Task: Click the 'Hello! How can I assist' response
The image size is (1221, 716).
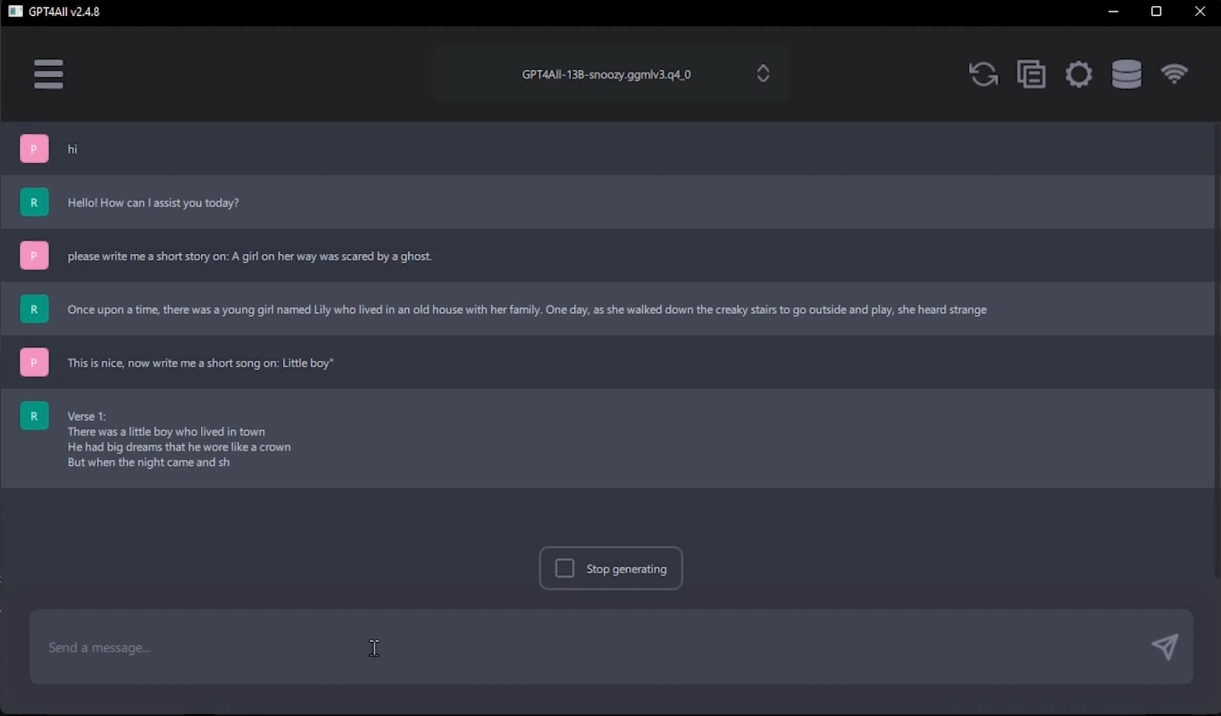Action: (x=153, y=202)
